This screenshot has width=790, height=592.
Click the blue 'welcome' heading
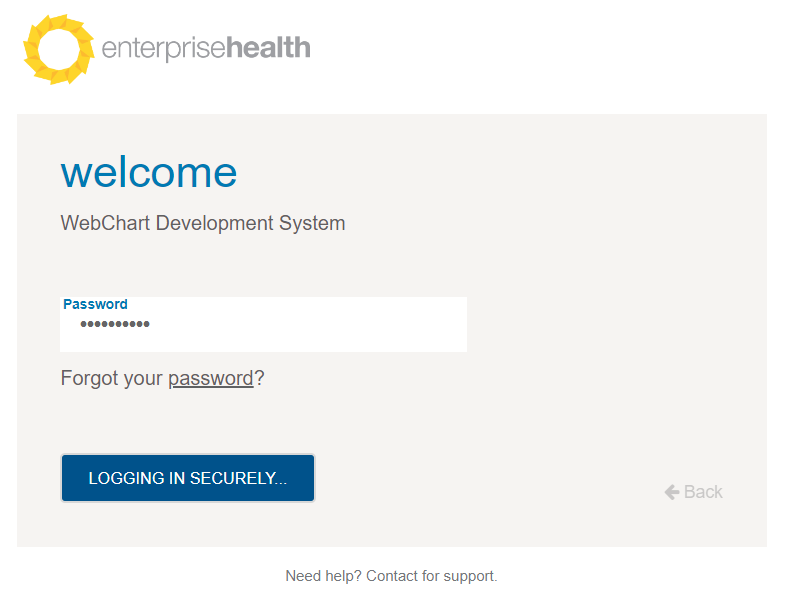tap(149, 173)
